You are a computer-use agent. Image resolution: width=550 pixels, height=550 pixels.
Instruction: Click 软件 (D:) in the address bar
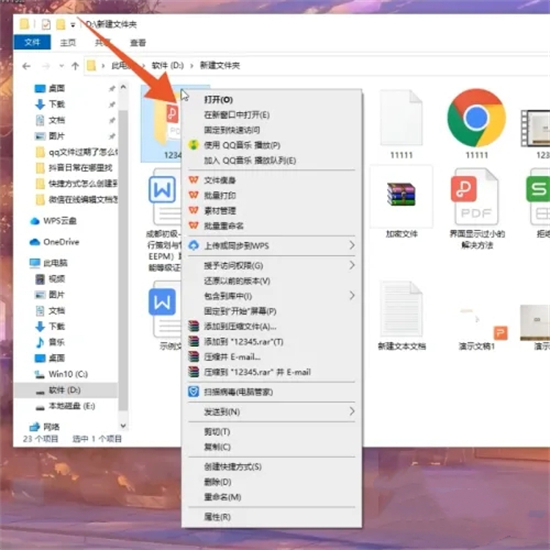167,66
